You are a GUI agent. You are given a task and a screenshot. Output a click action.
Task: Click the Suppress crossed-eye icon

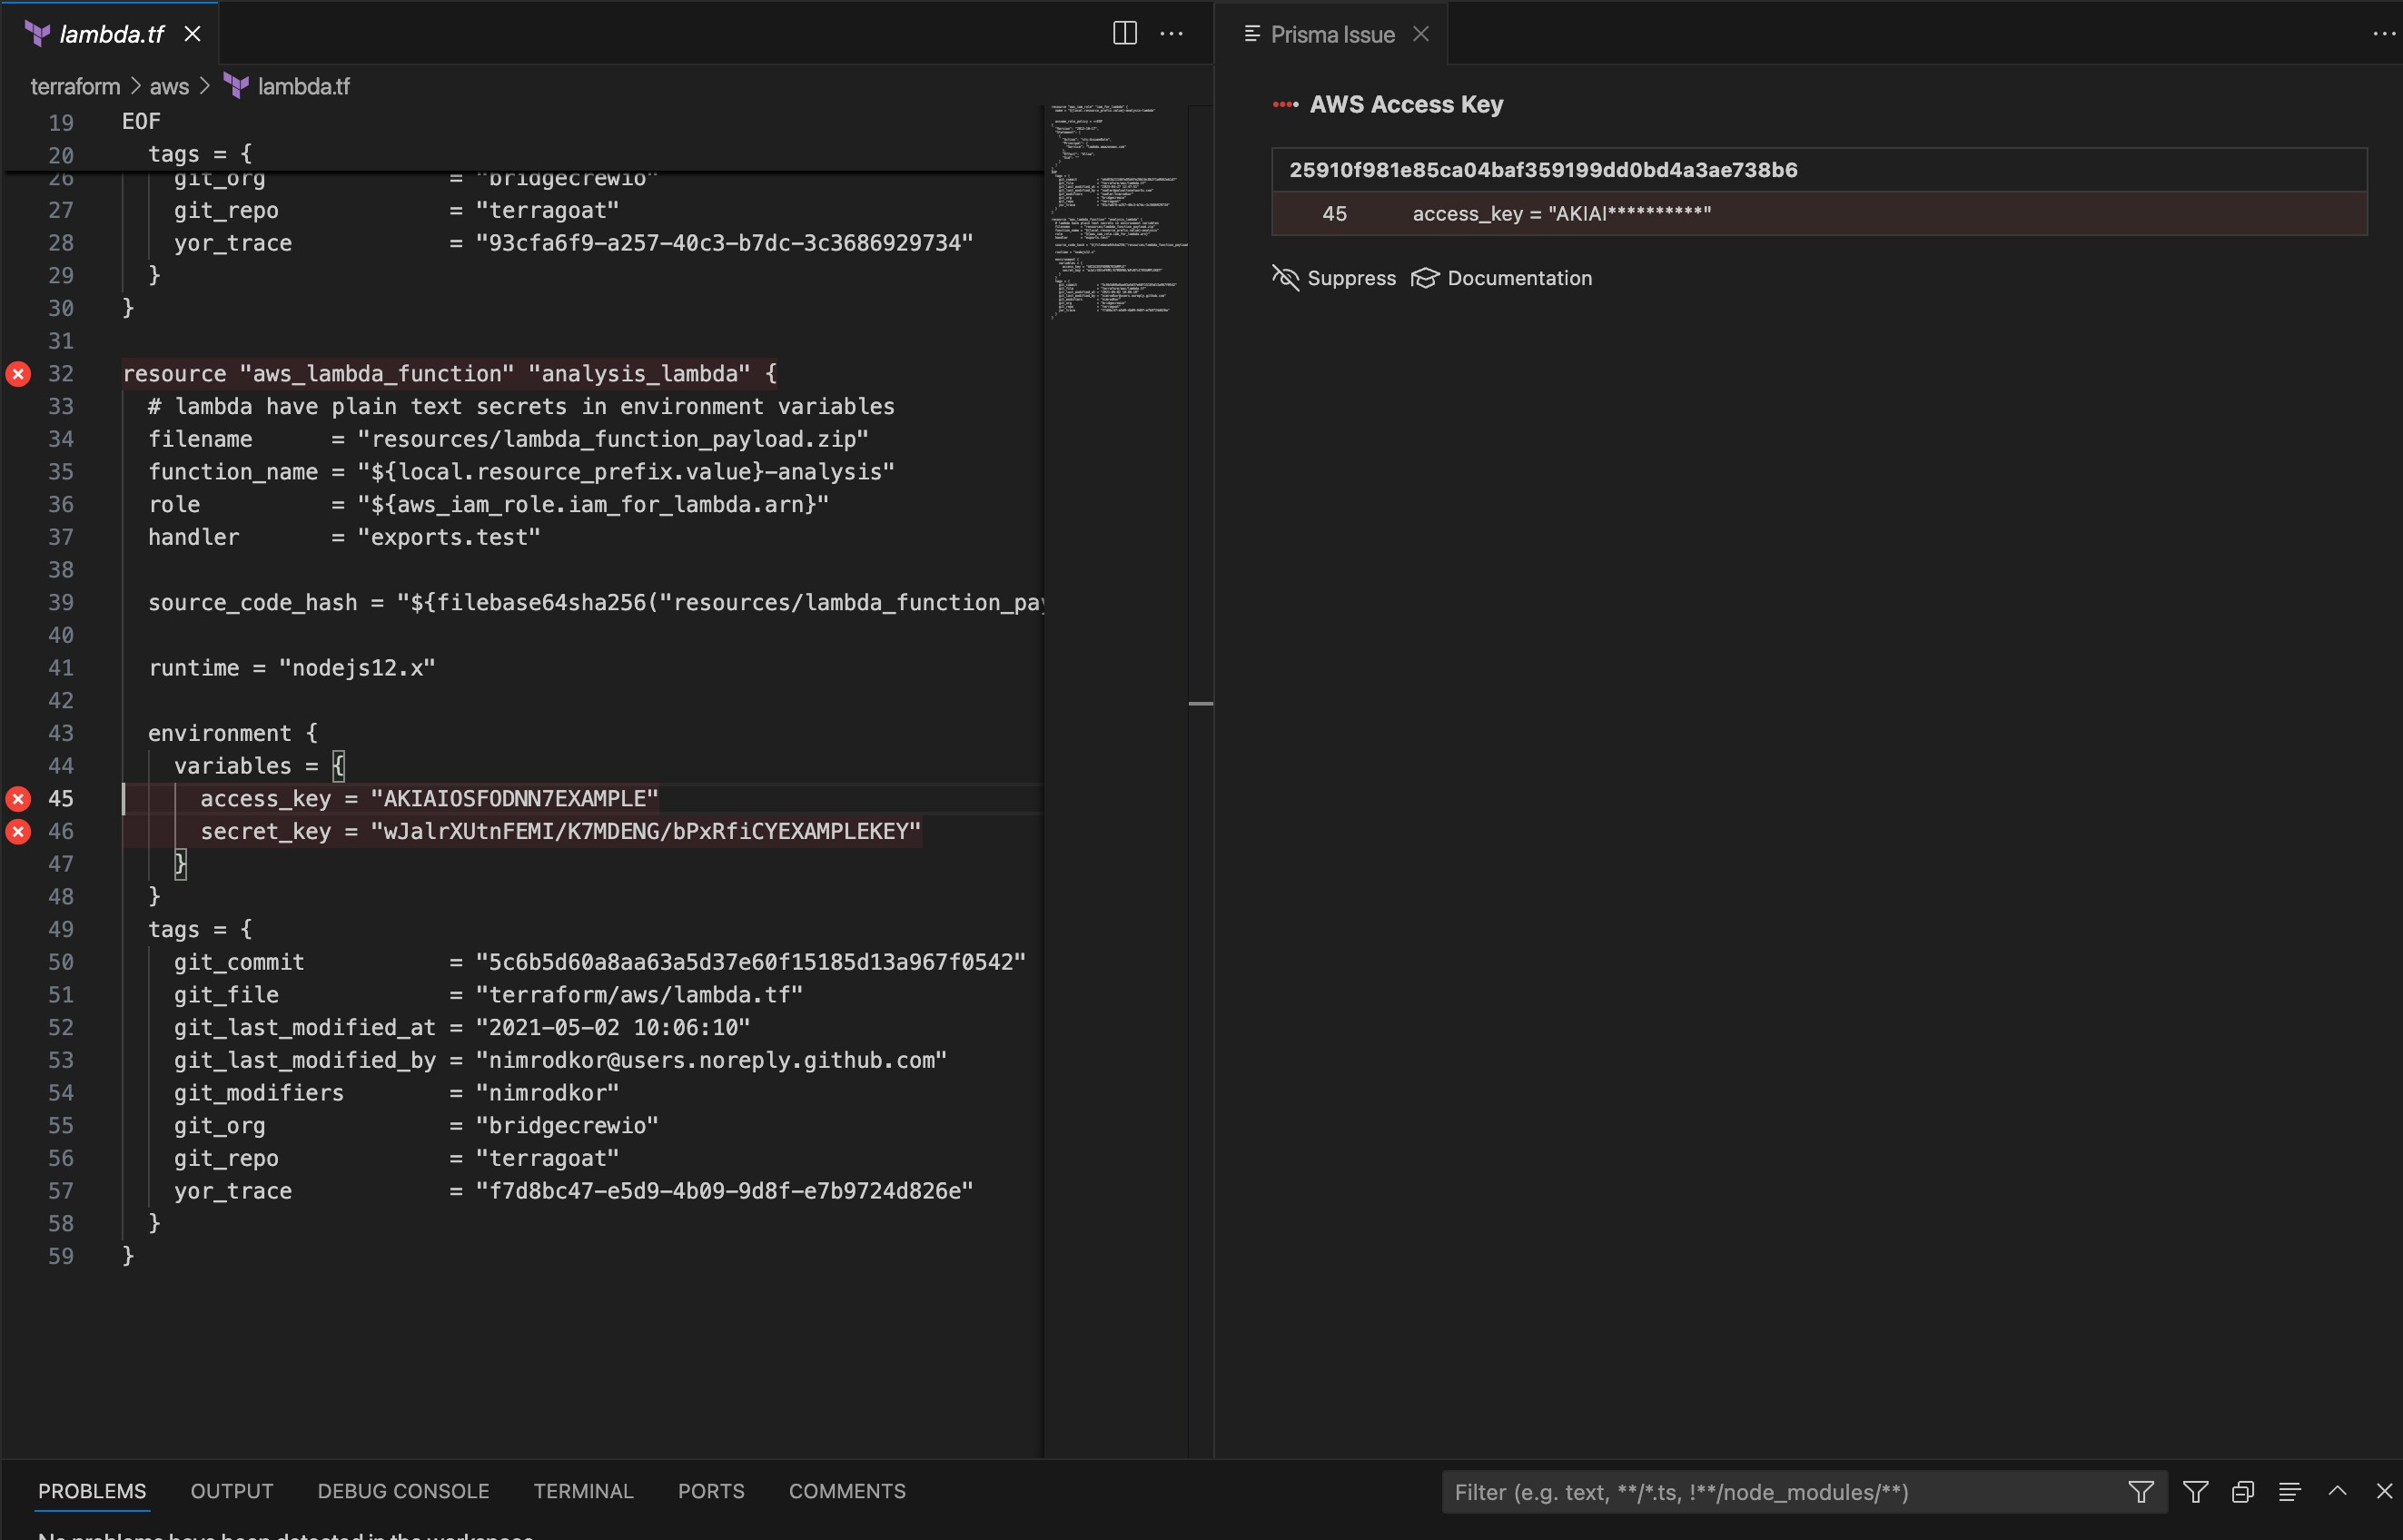(1285, 278)
